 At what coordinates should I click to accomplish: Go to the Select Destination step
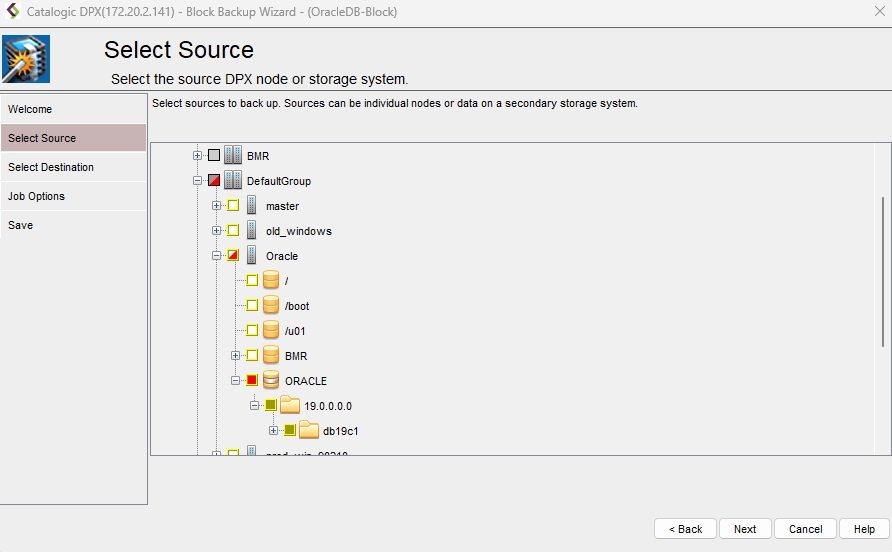51,167
